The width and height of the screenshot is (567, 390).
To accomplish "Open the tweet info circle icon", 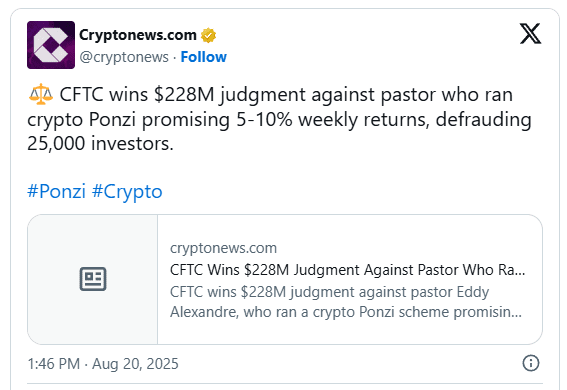I will 531,363.
